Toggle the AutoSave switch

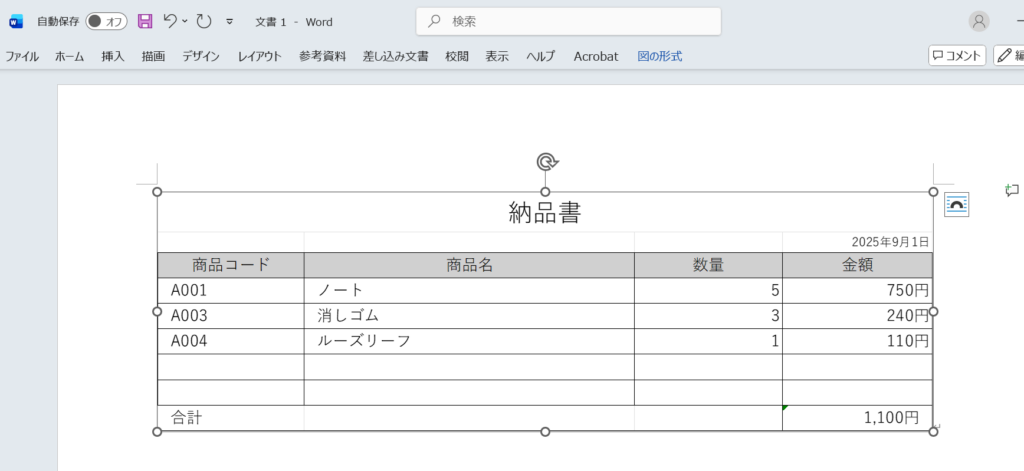pyautogui.click(x=106, y=22)
